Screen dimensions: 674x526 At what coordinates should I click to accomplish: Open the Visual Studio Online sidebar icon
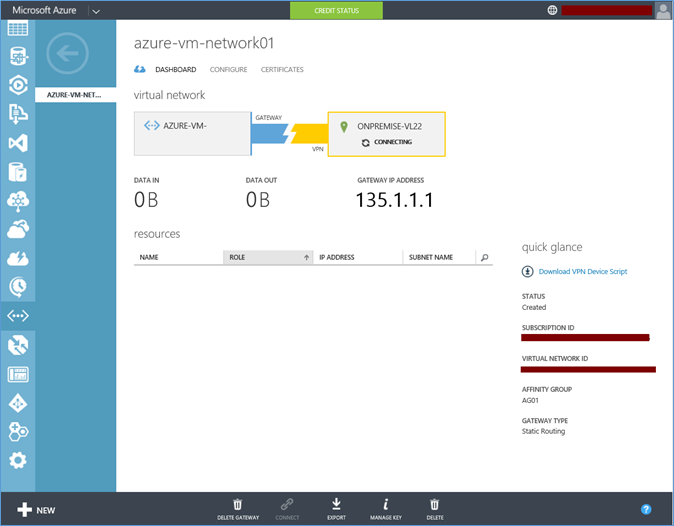tap(18, 143)
